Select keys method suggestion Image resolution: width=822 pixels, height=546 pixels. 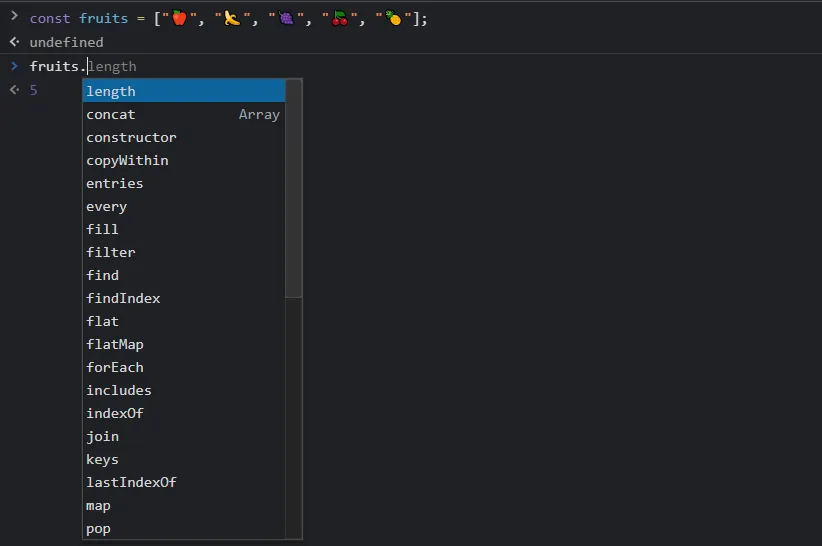(x=183, y=460)
